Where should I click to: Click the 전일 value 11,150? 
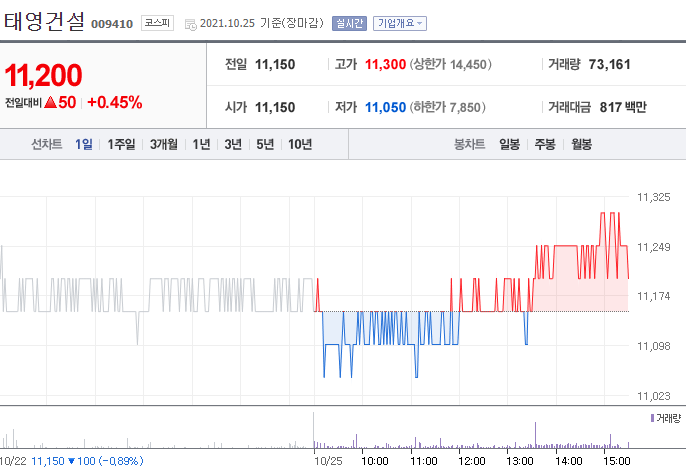(275, 64)
